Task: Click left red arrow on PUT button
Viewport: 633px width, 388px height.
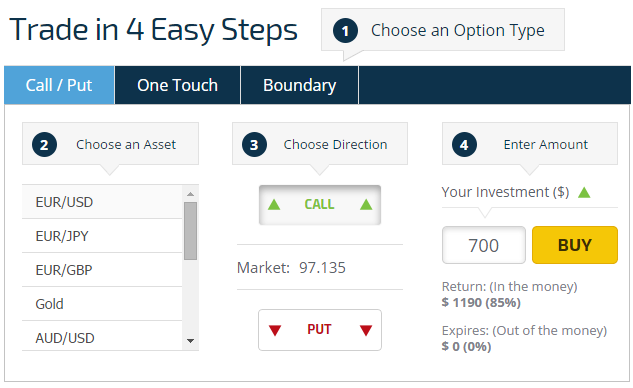Action: click(x=275, y=330)
